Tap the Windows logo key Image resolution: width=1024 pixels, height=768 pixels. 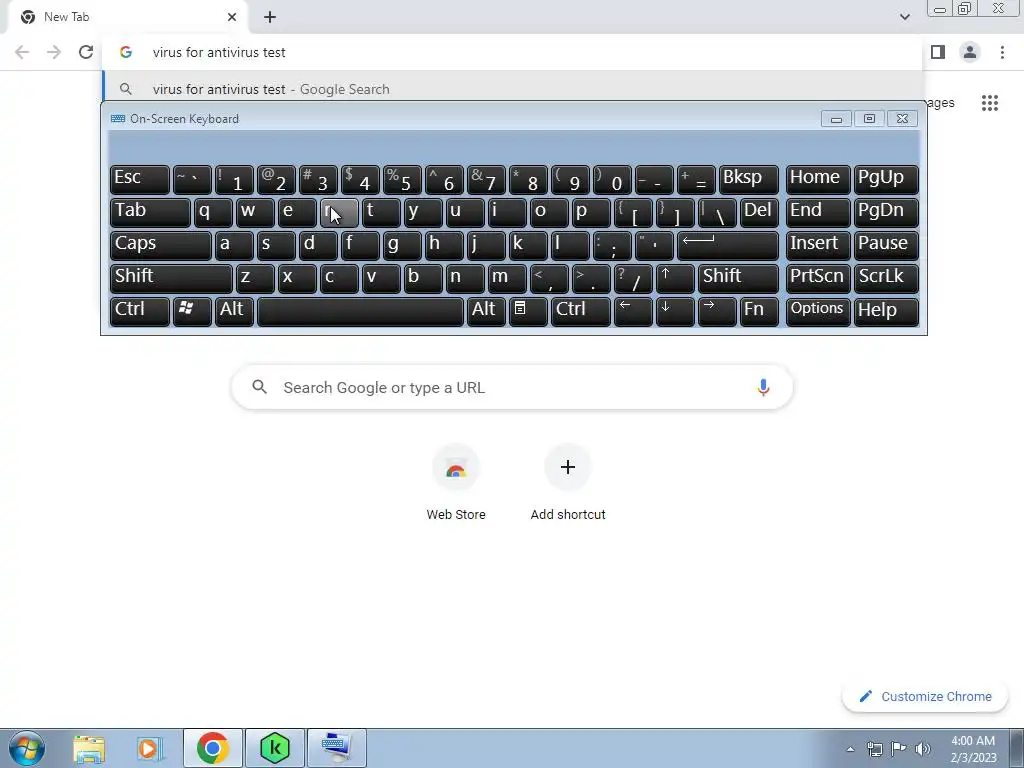click(192, 311)
